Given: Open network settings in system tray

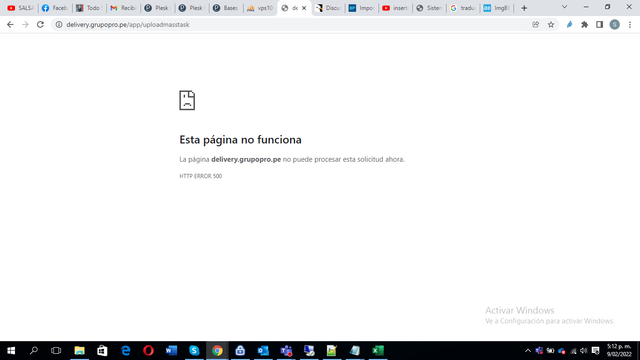Looking at the screenshot, I should click(x=573, y=351).
